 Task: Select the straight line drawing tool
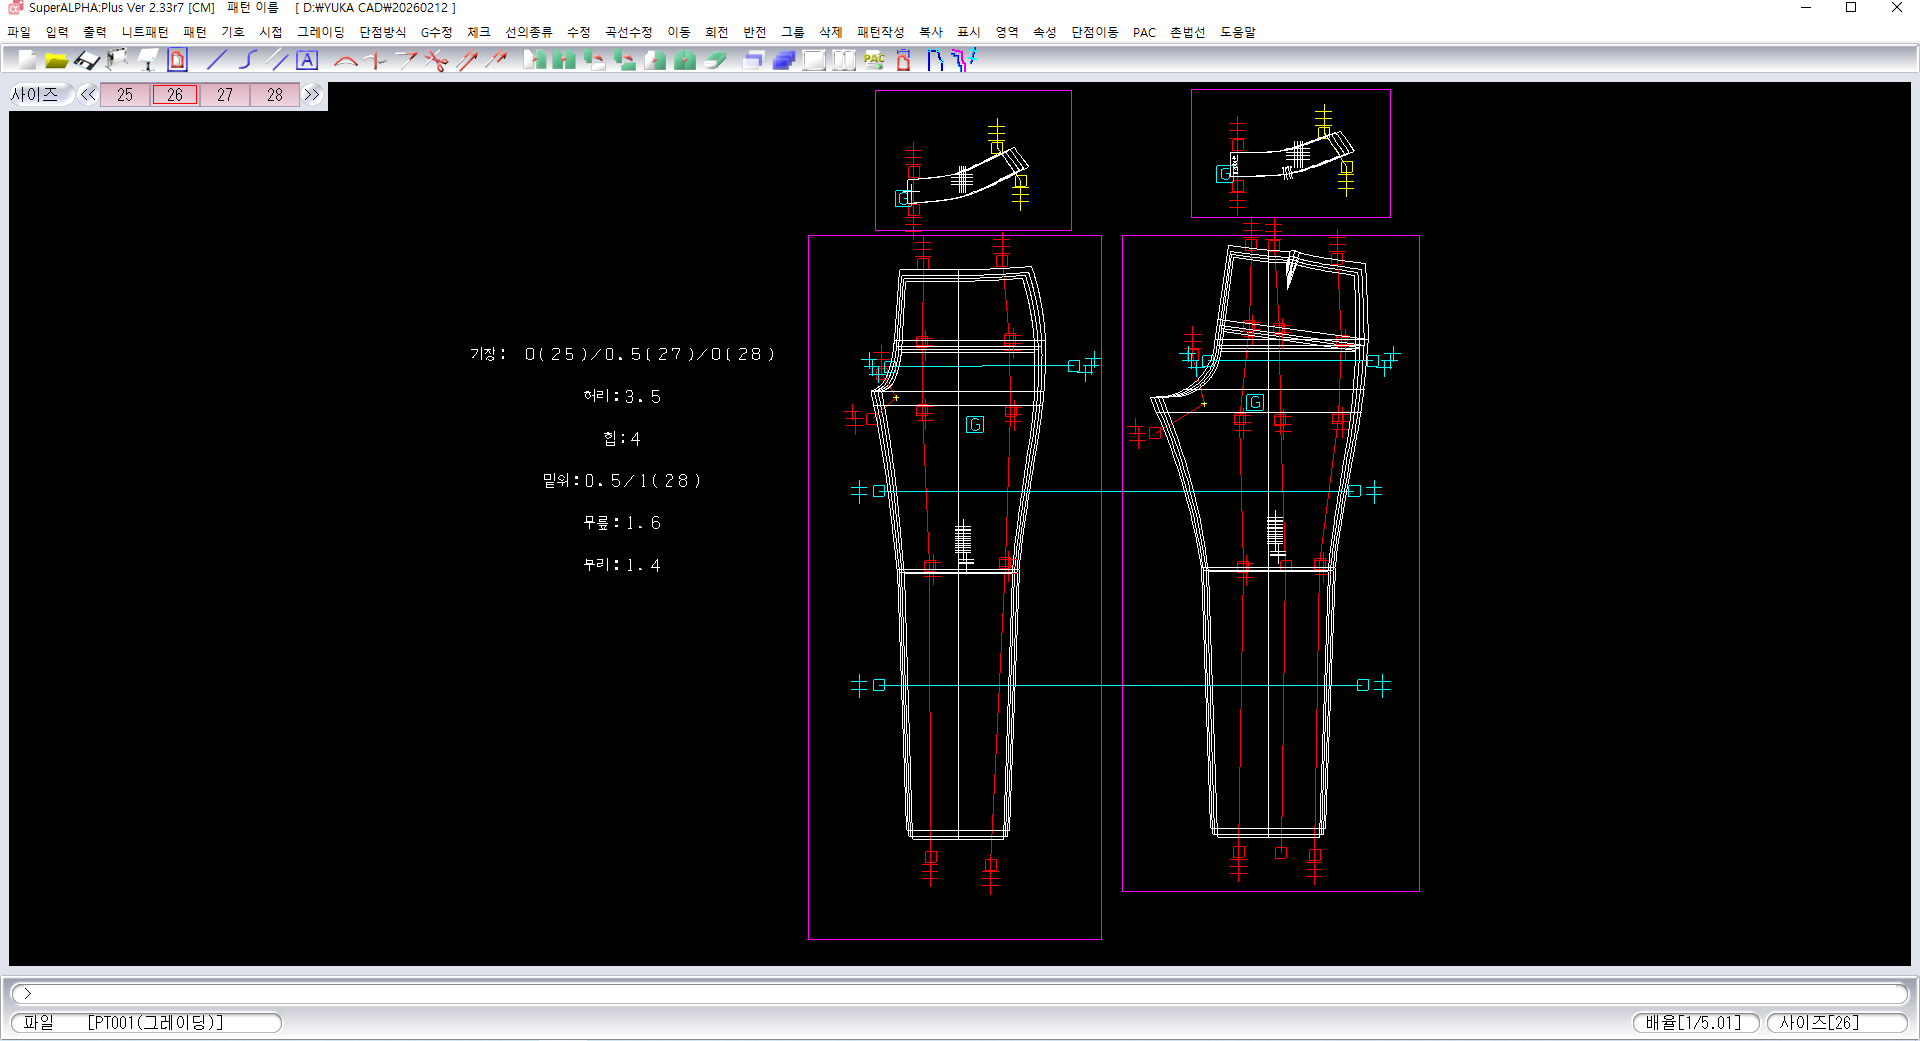[x=216, y=60]
